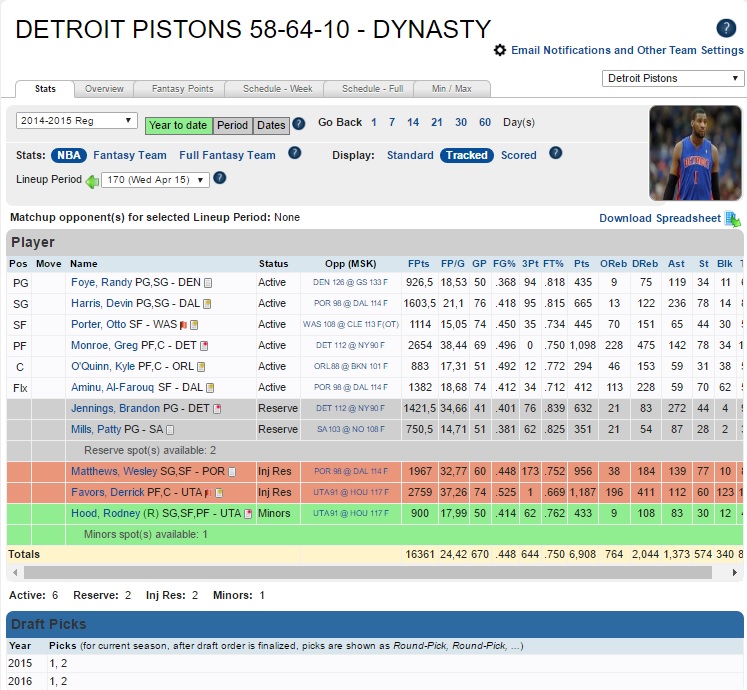The image size is (747, 690).
Task: Click the settings gear icon
Action: pos(500,50)
